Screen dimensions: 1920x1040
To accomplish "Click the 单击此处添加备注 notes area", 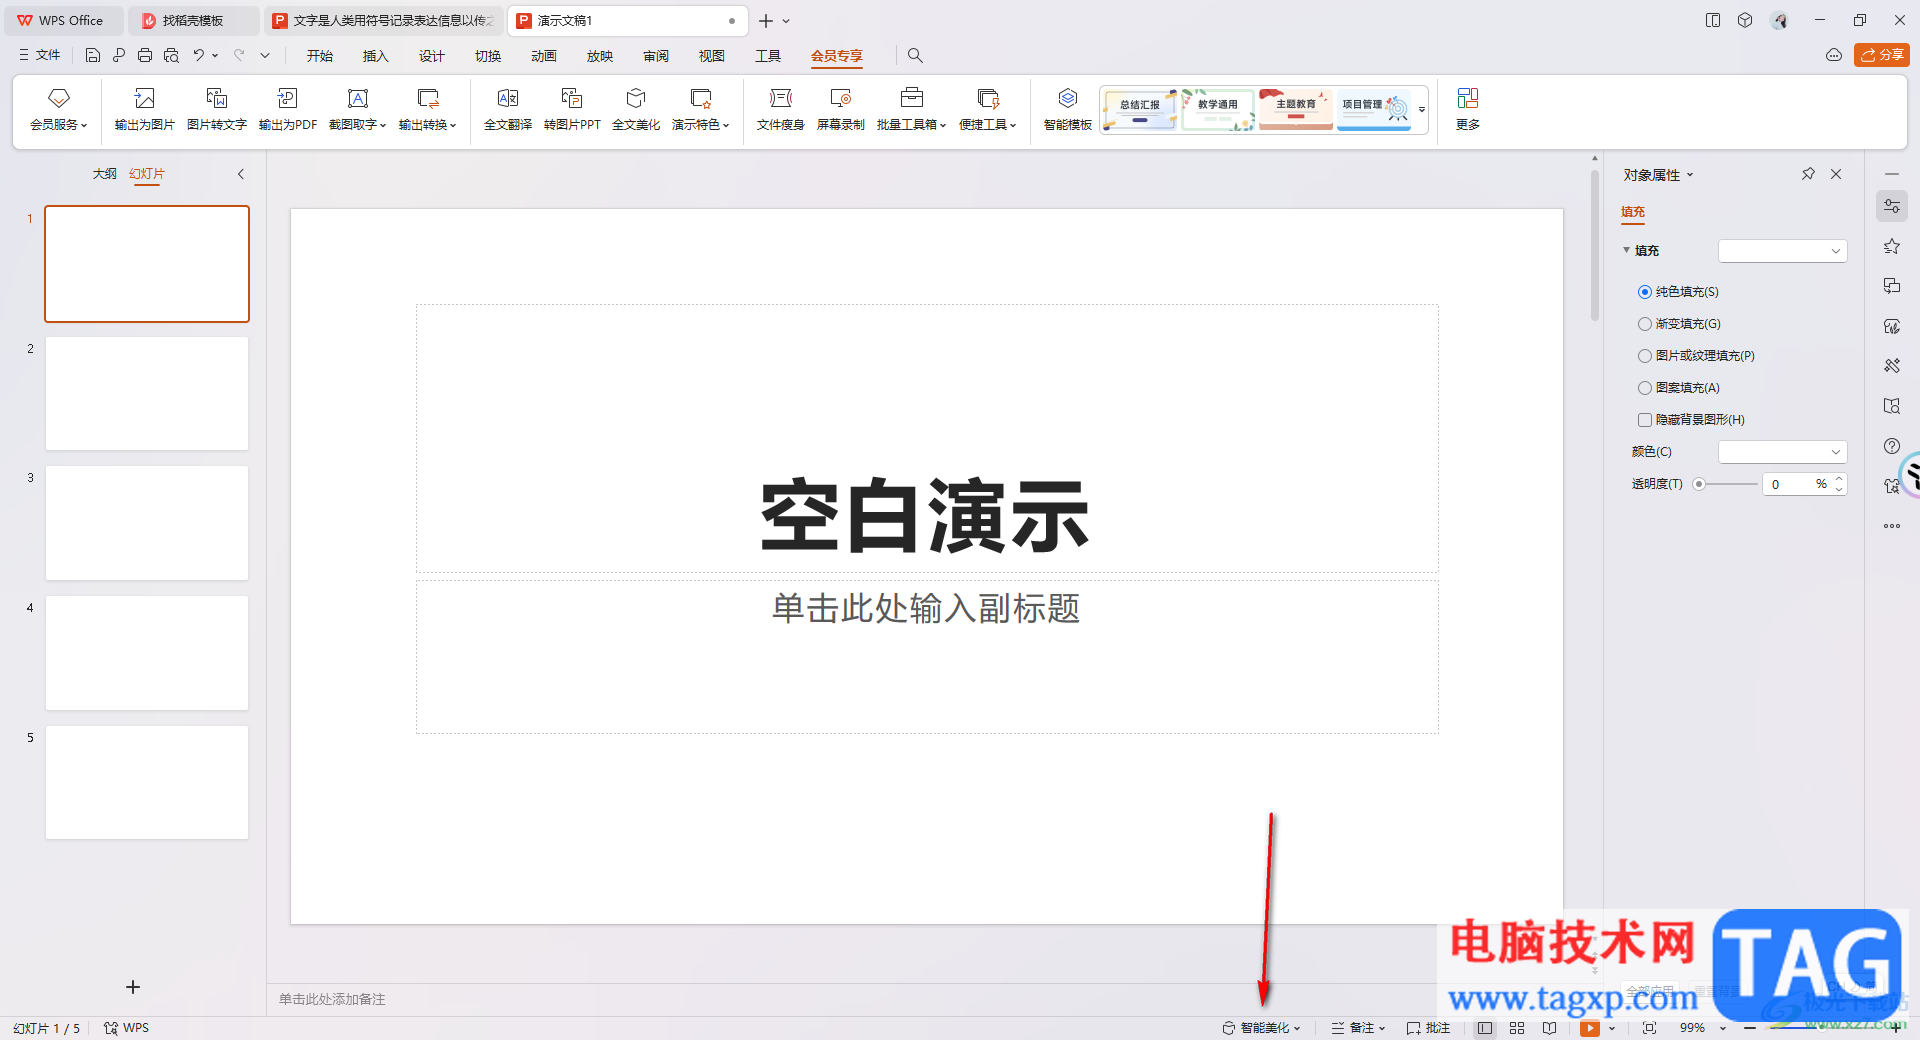I will pyautogui.click(x=332, y=999).
